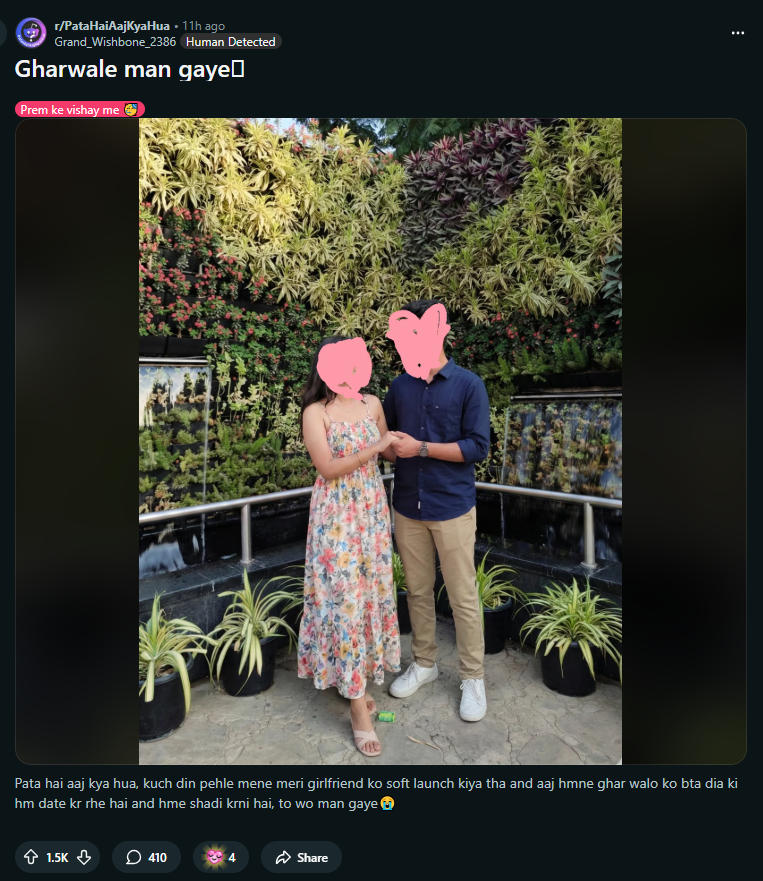Open the post title Gharwale man gaye
Viewport: 763px width, 881px height.
click(129, 70)
